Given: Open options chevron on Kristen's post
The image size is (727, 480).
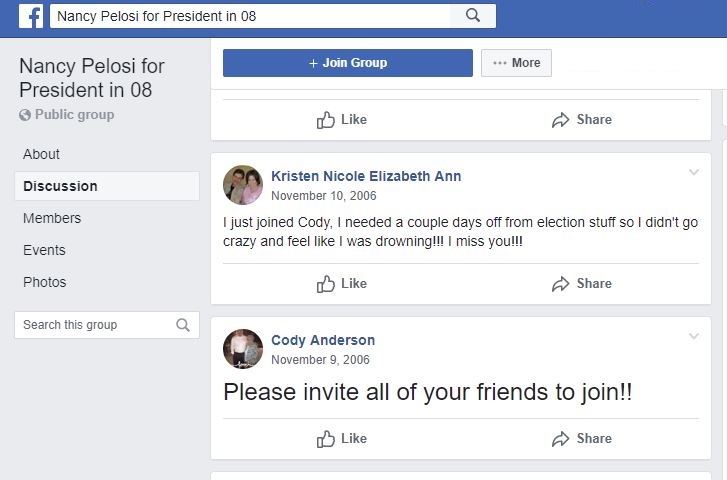Looking at the screenshot, I should [694, 173].
